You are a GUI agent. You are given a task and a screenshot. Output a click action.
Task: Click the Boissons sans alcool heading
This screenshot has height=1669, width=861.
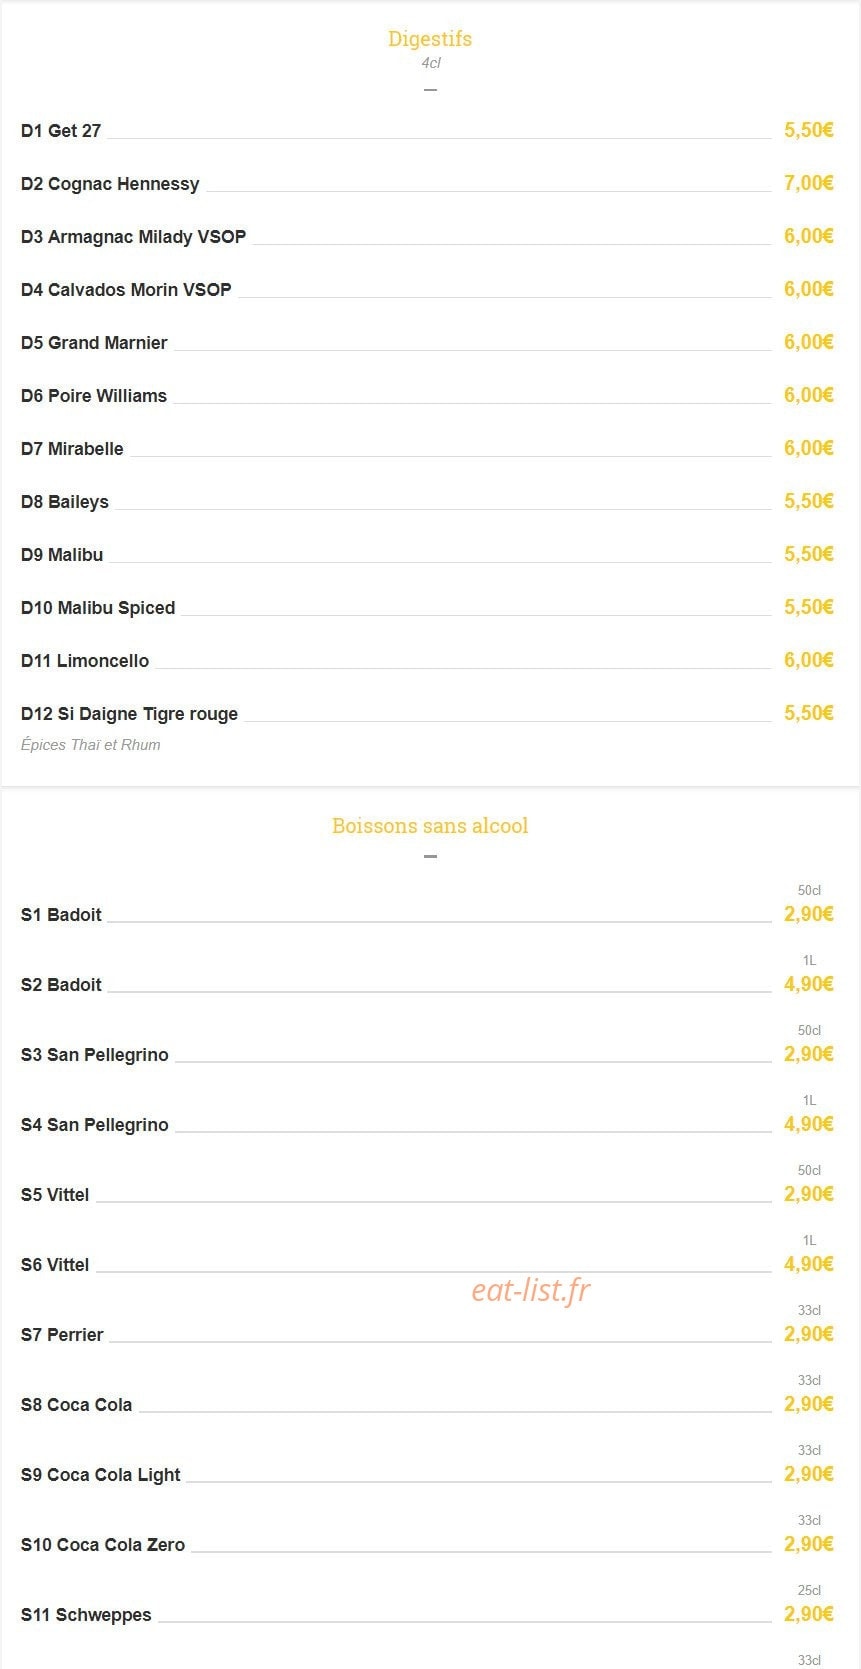tap(430, 826)
